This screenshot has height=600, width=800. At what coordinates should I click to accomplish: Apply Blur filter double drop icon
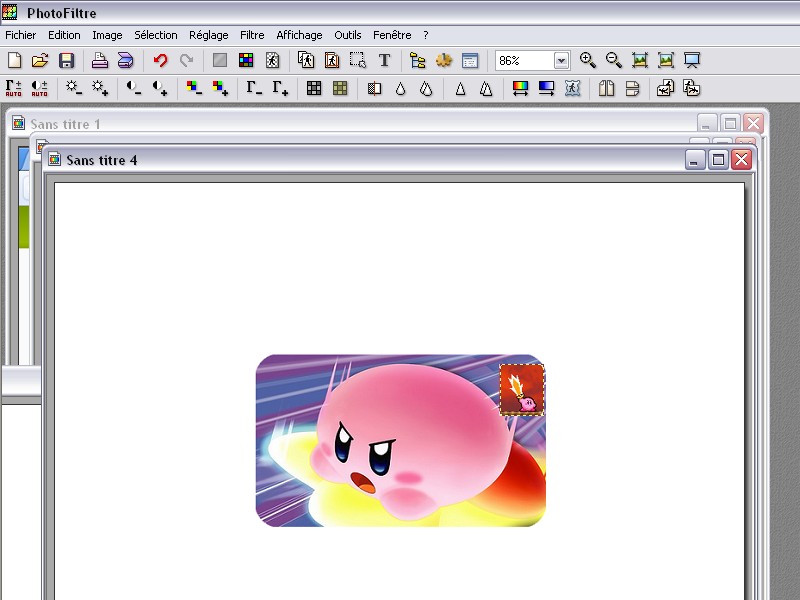click(427, 89)
